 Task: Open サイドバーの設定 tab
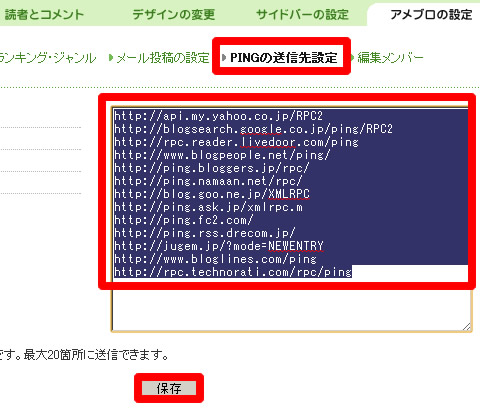[302, 15]
